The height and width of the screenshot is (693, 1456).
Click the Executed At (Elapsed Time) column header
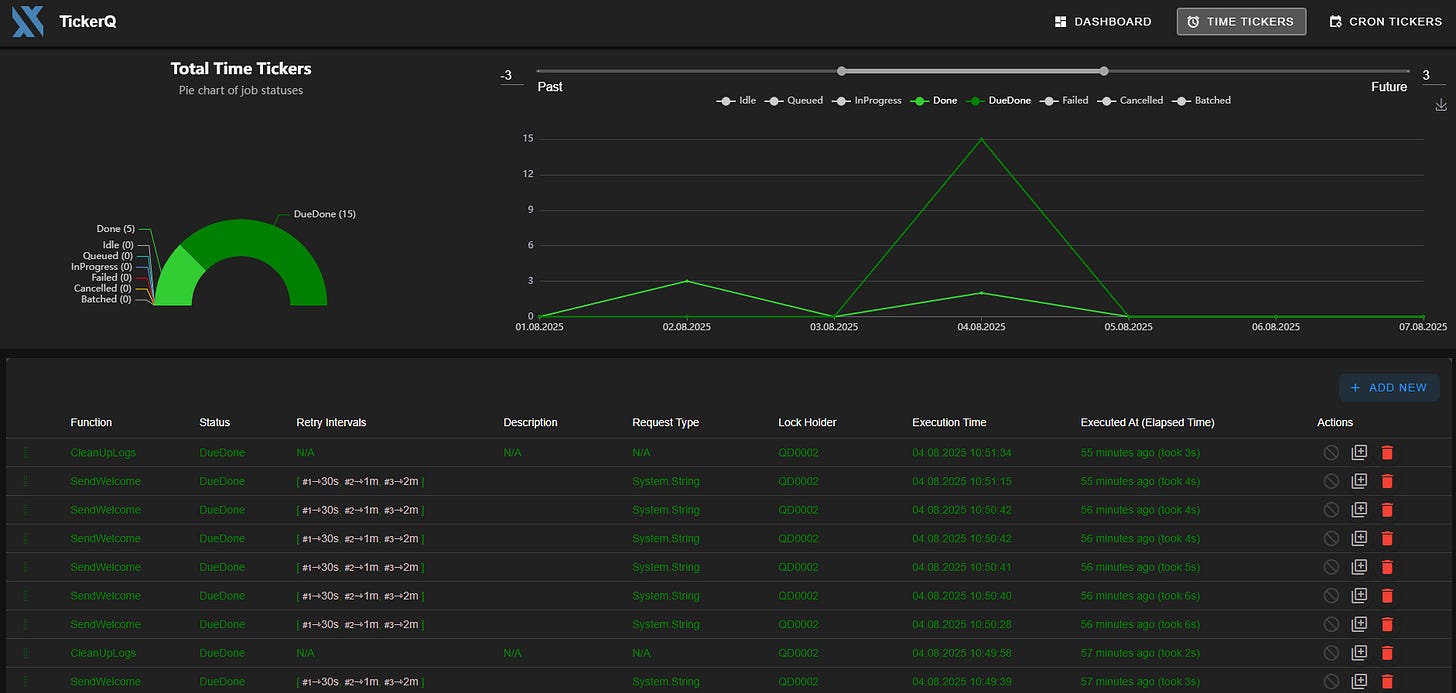point(1147,423)
